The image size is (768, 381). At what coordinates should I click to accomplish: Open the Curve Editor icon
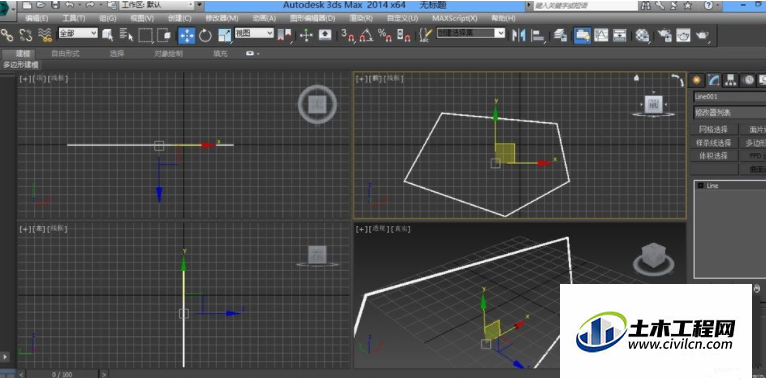point(601,35)
